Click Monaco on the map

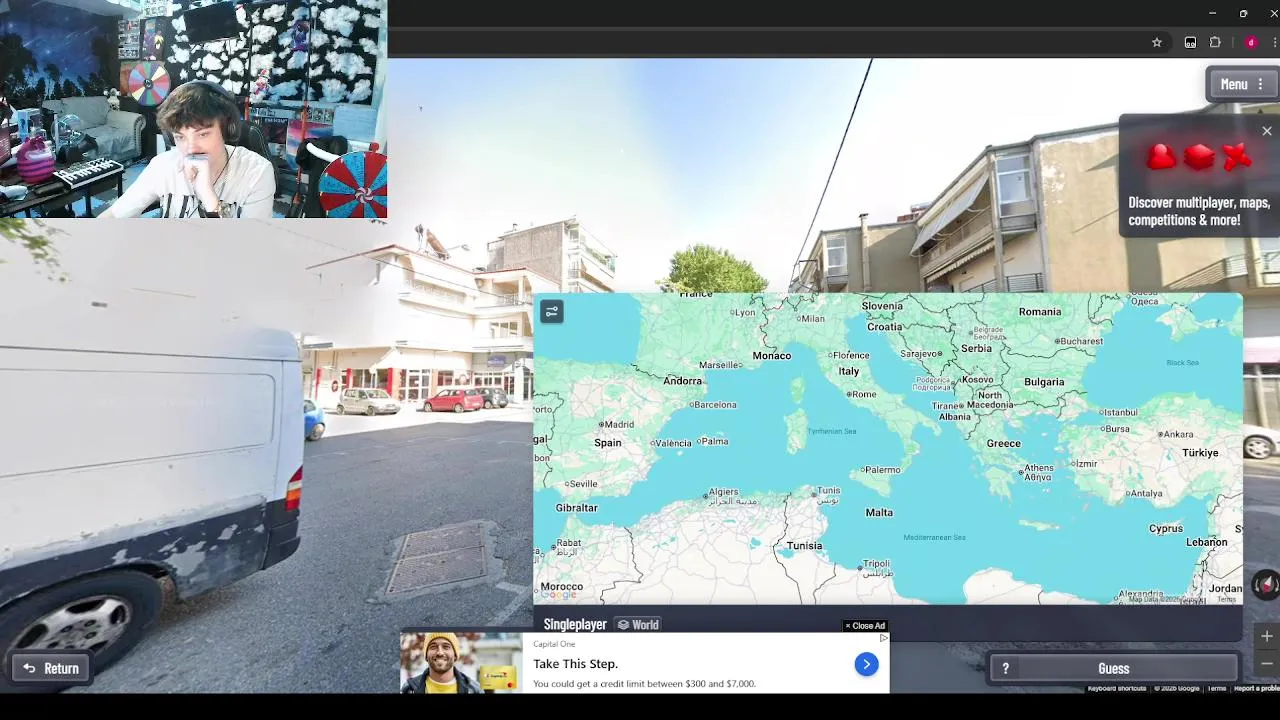click(x=771, y=356)
